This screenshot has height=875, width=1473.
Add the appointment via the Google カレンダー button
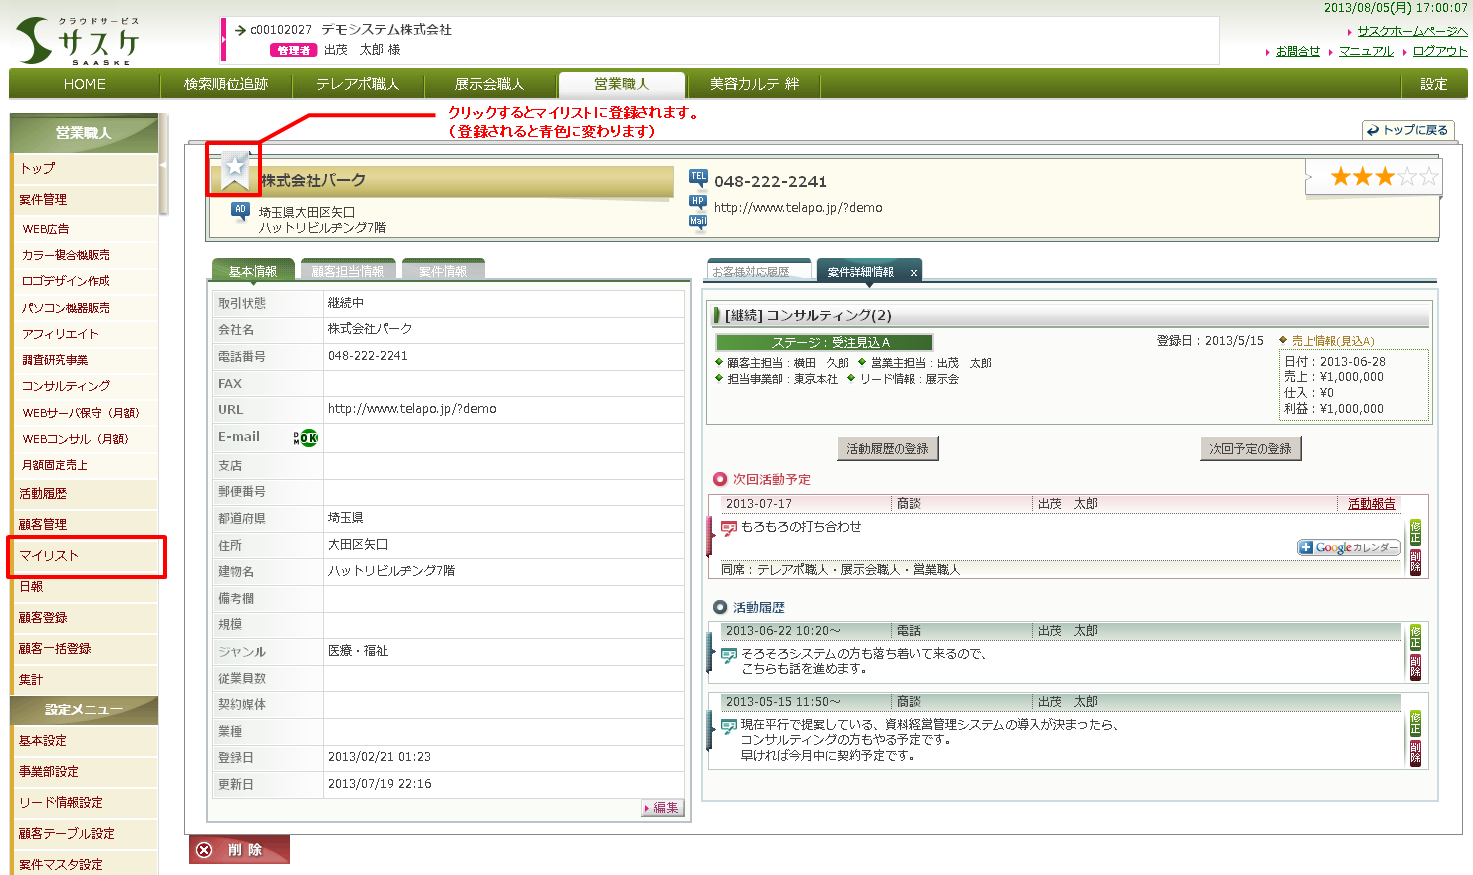(x=1348, y=548)
